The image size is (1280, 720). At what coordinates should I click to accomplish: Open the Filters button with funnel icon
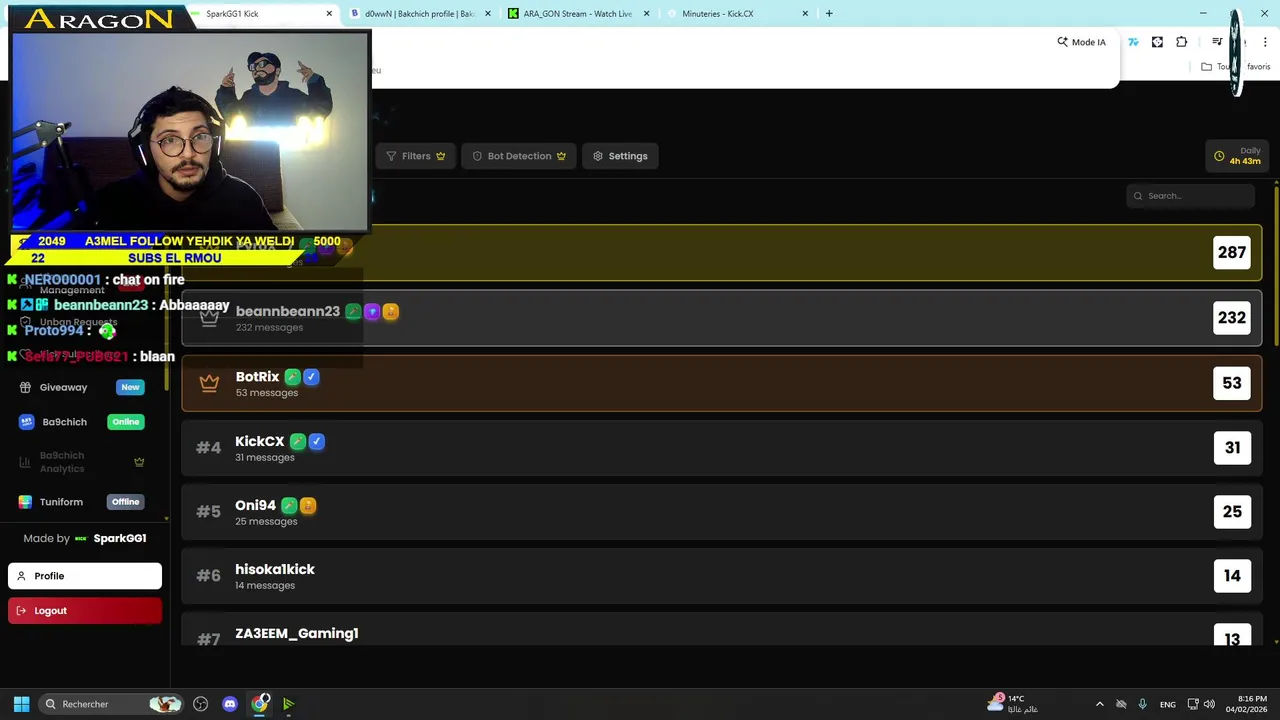click(416, 156)
